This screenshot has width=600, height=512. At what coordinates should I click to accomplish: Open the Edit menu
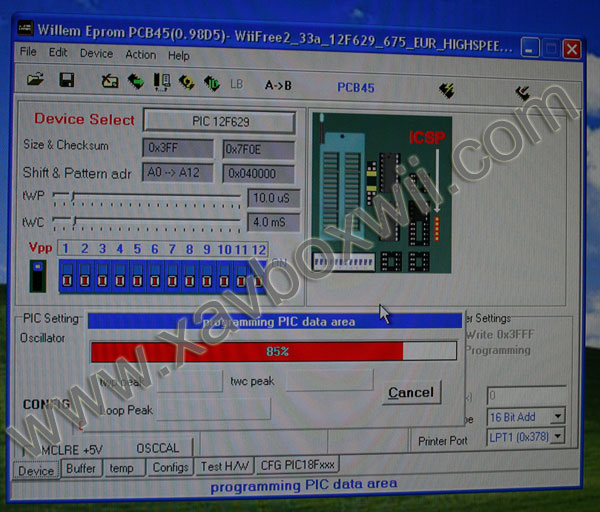click(58, 52)
